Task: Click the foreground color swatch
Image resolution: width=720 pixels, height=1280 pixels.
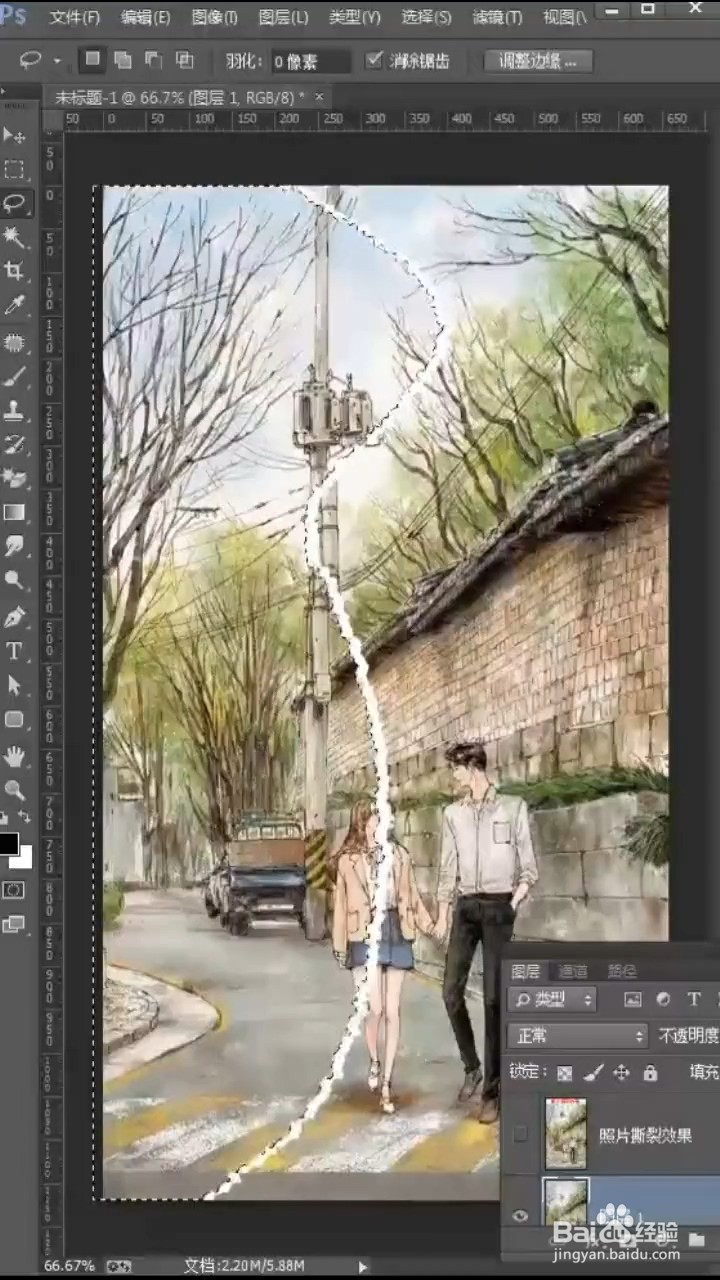Action: [x=8, y=842]
